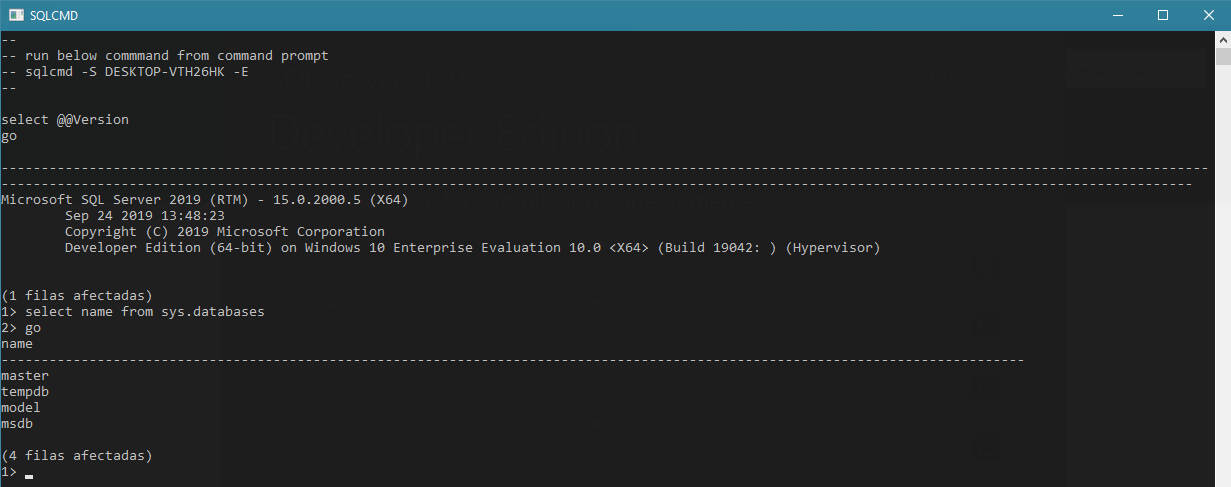This screenshot has height=487, width=1231.
Task: Click '(1 filas afectadas)' message
Action: coord(77,296)
